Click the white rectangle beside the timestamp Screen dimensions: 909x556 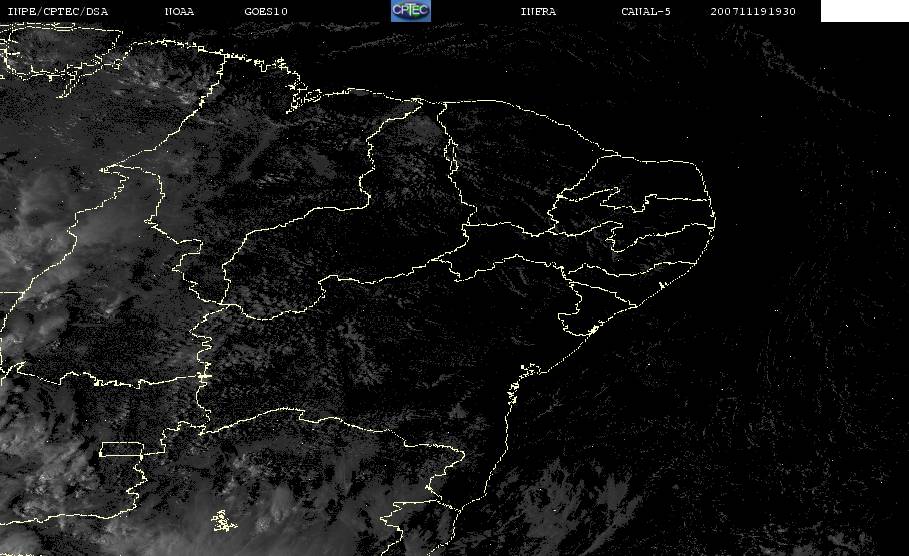click(x=864, y=11)
